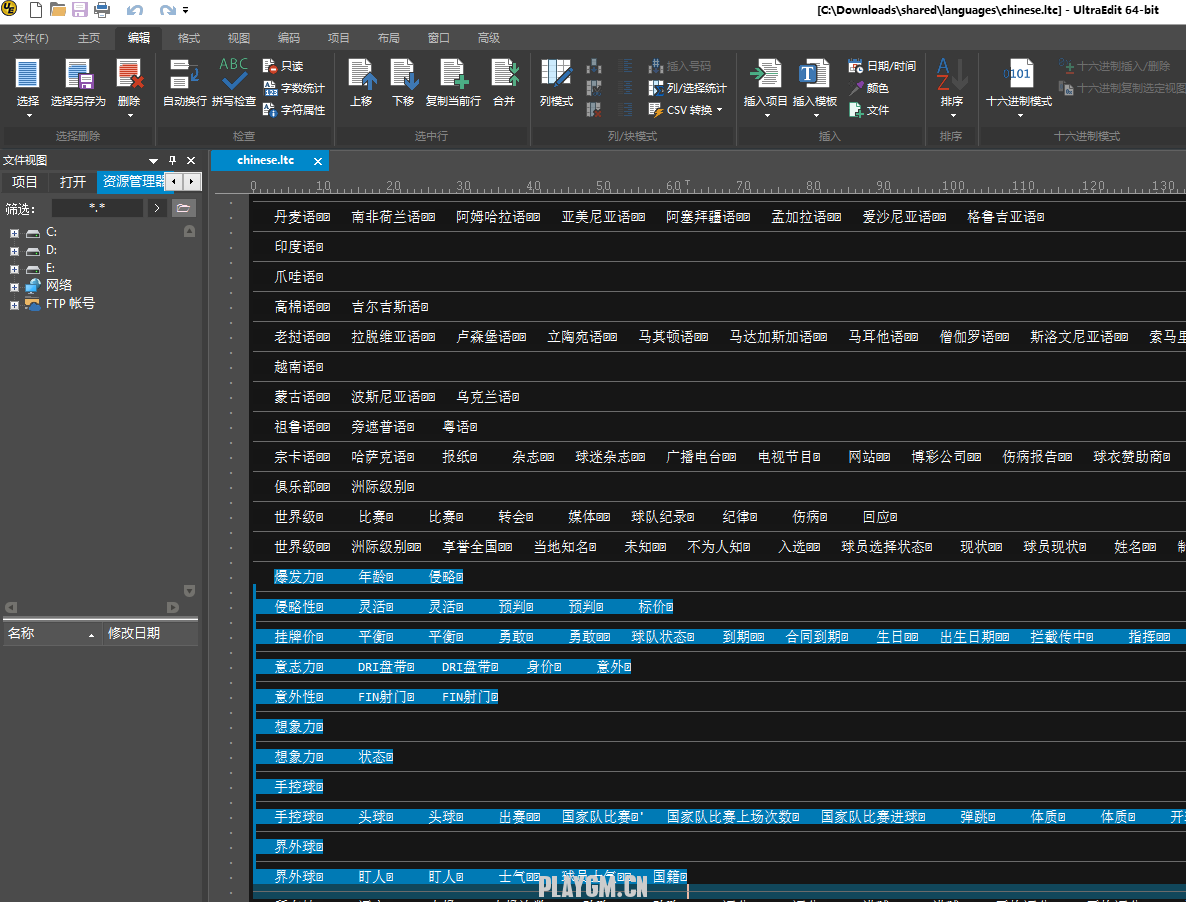Click the 日期/时间 insert icon
1186x902 pixels.
(x=881, y=66)
